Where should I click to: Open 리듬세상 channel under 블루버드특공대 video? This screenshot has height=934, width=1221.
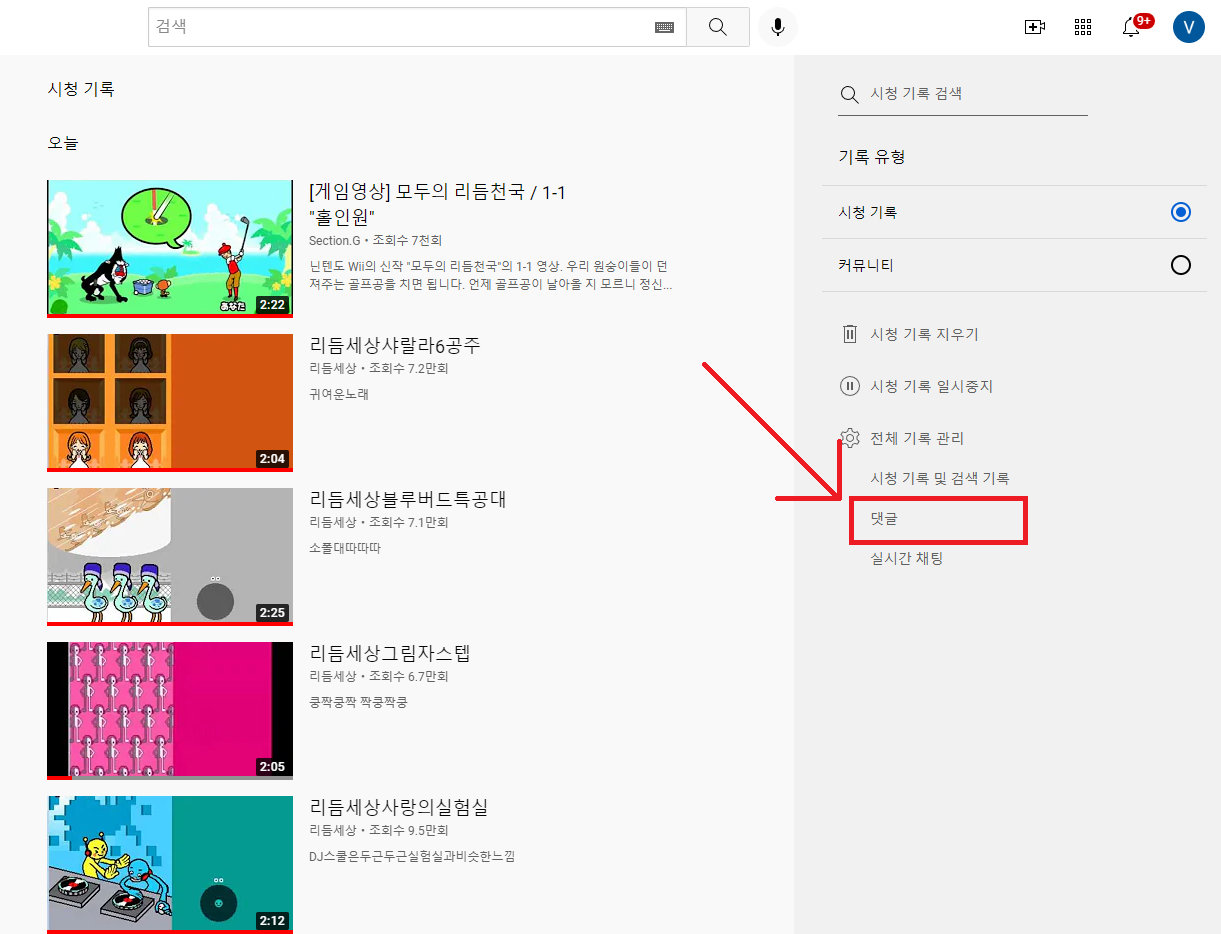[332, 522]
